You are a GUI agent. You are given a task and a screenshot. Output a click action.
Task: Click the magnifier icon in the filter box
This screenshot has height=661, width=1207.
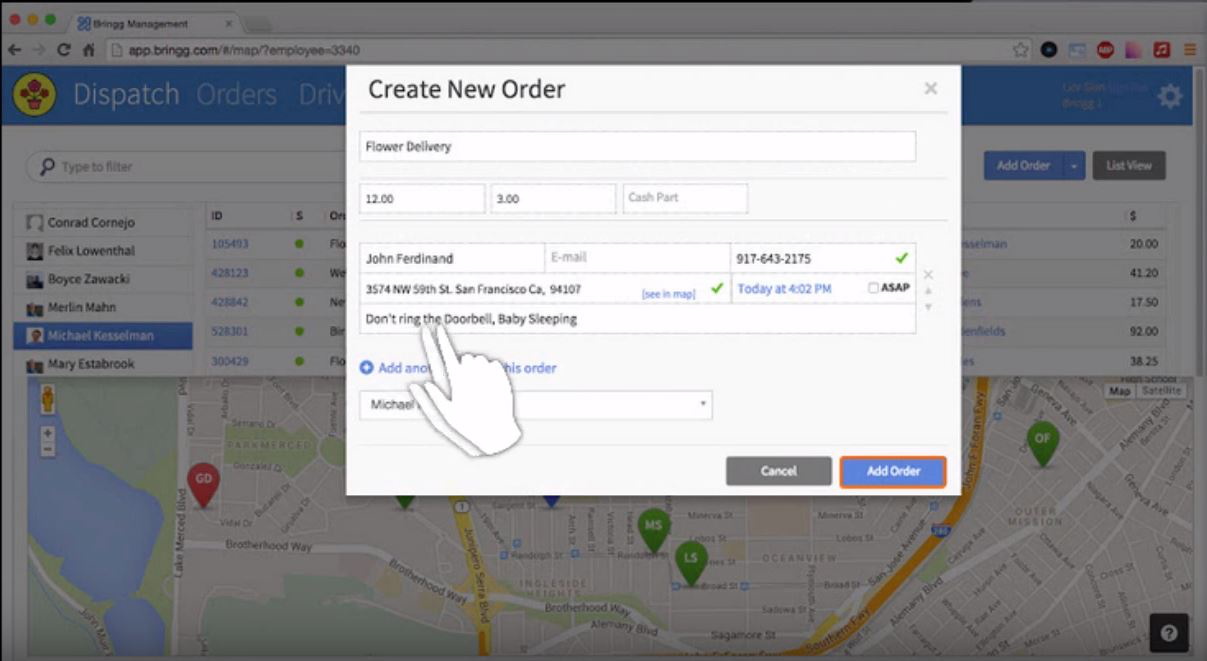(47, 166)
